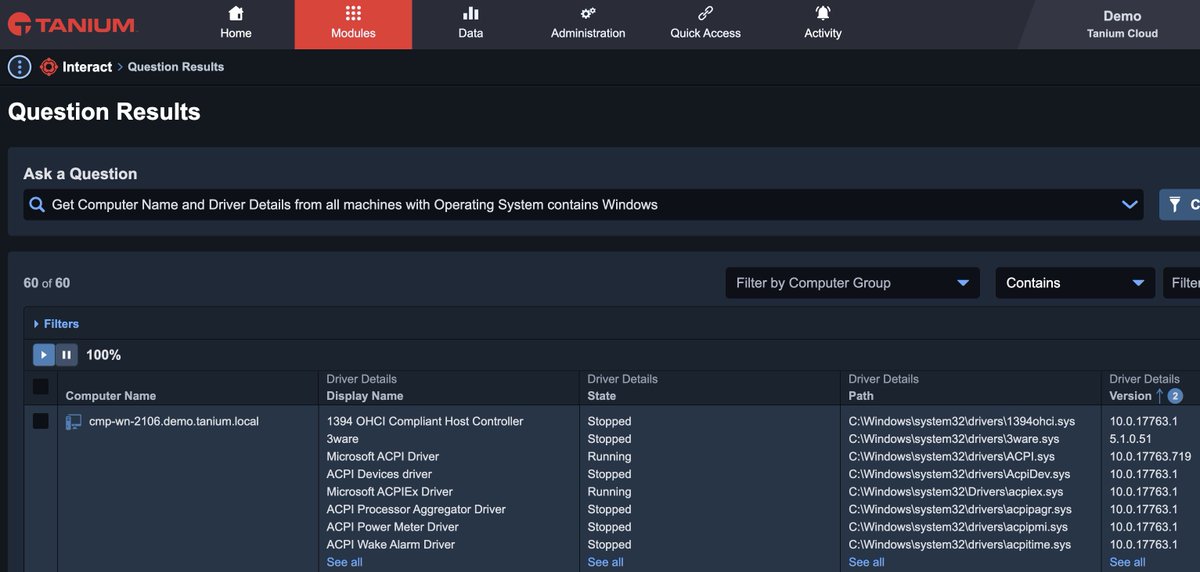Click version 5.1.0.51
The height and width of the screenshot is (572, 1200).
(1131, 439)
